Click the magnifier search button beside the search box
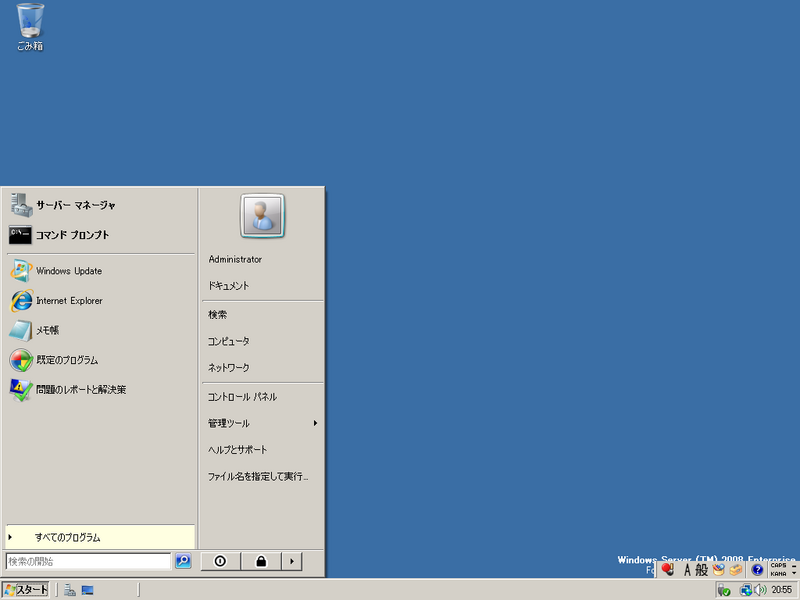This screenshot has width=800, height=600. click(183, 561)
